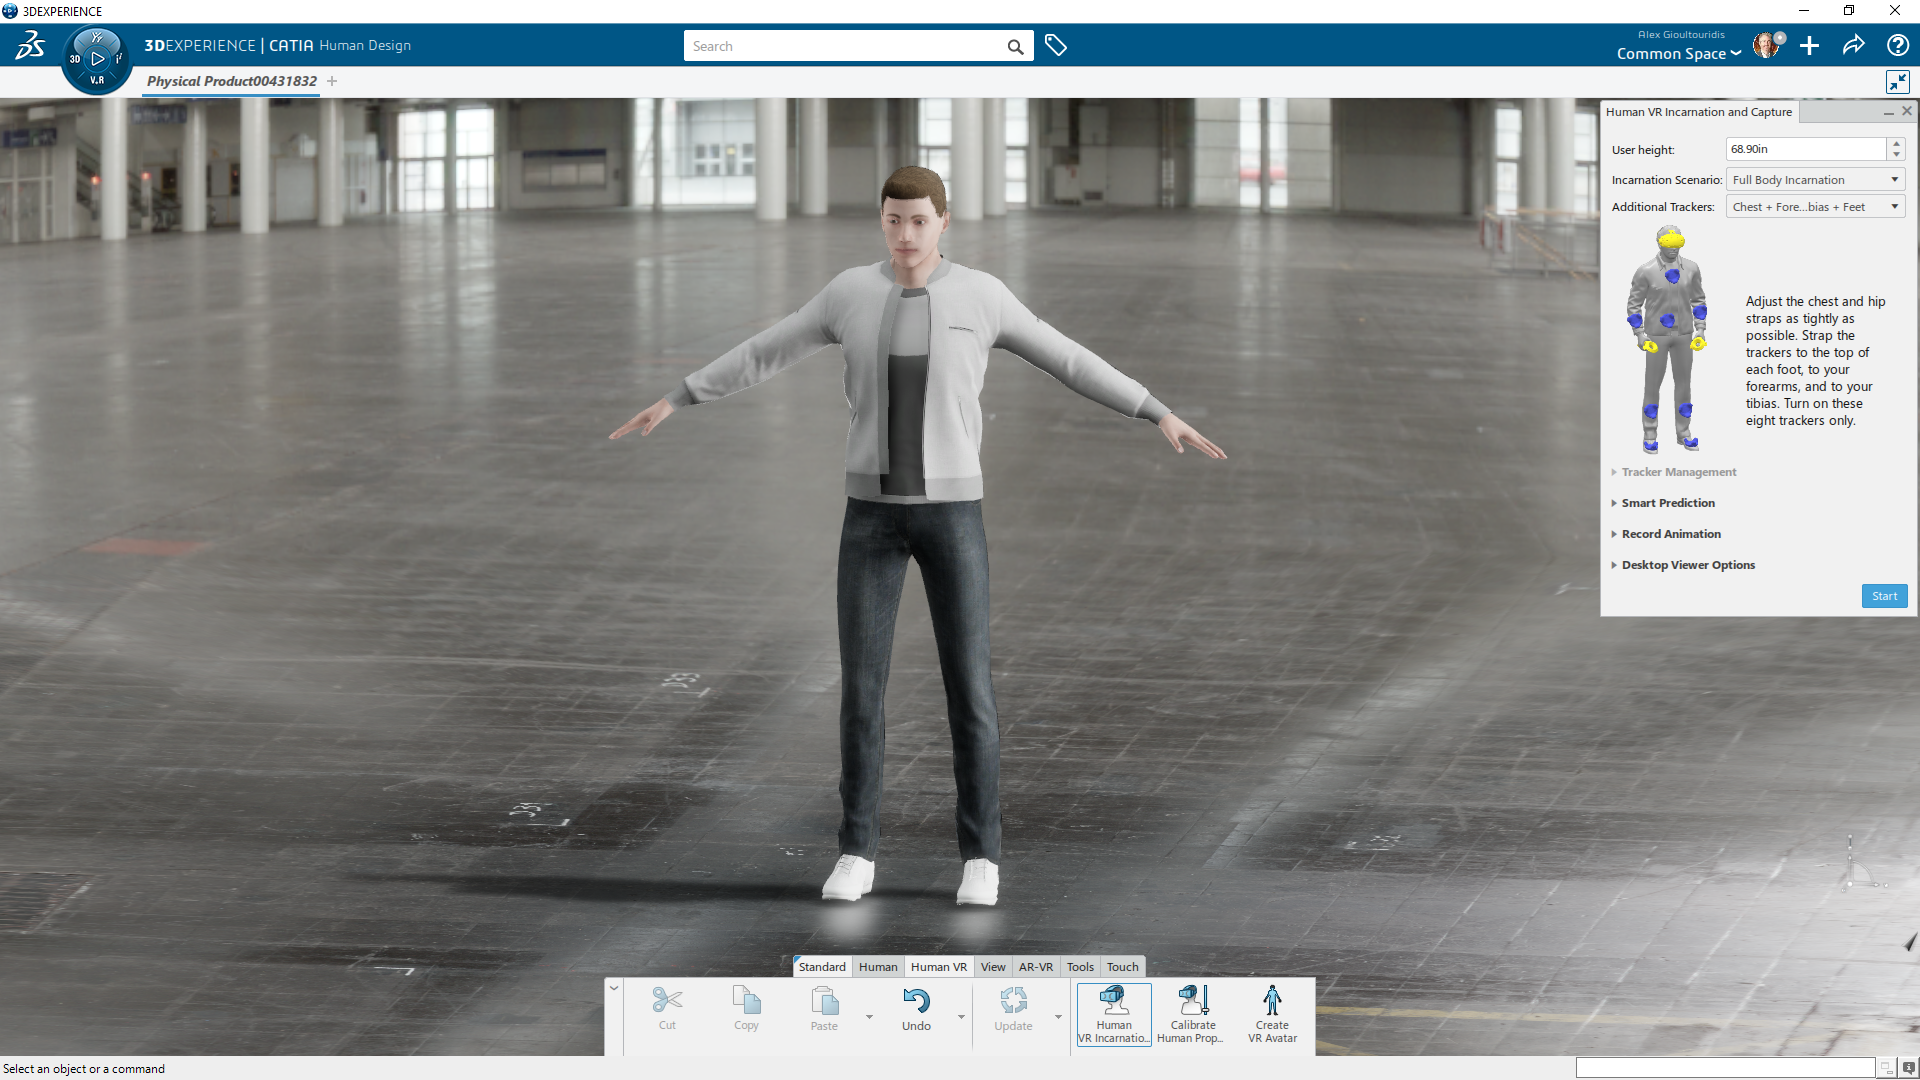
Task: Click the compass play button
Action: (97, 58)
